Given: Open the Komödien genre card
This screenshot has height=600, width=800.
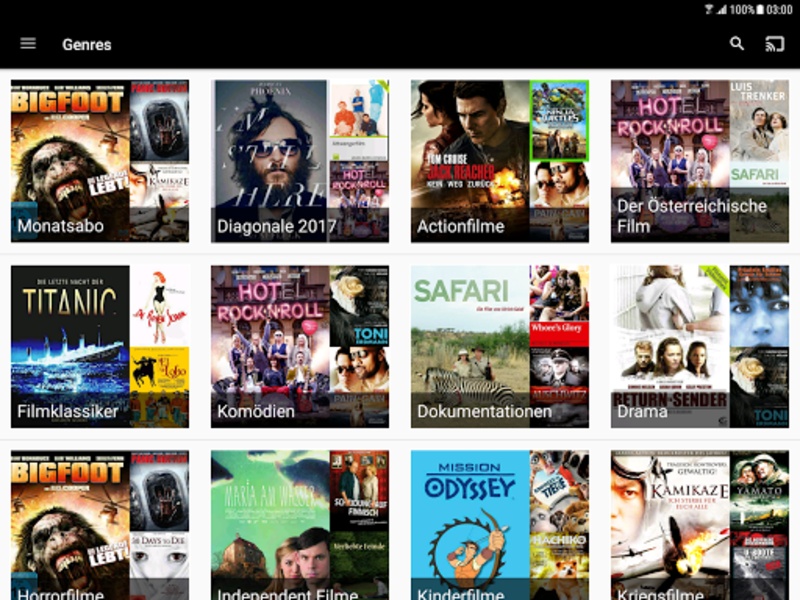Looking at the screenshot, I should click(x=300, y=346).
